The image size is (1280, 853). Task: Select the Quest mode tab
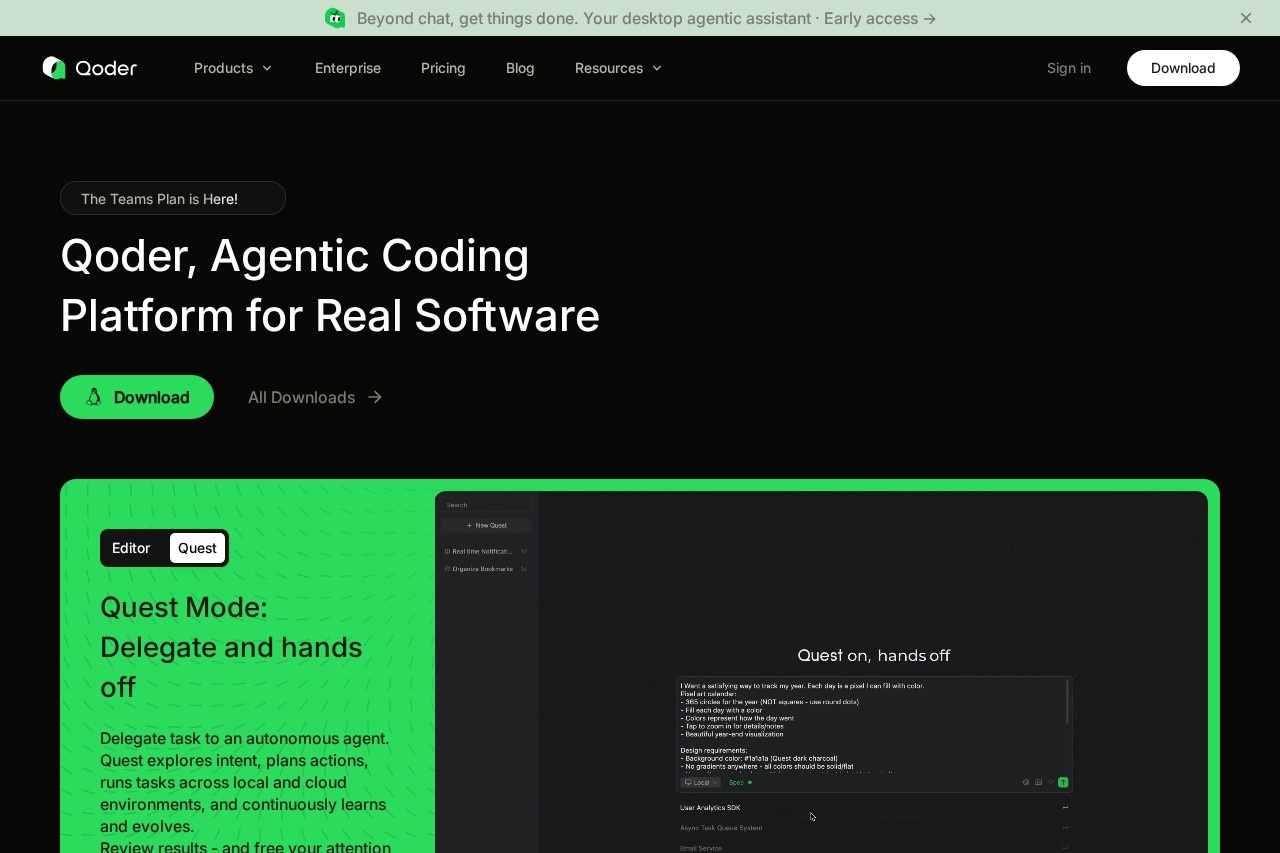197,548
